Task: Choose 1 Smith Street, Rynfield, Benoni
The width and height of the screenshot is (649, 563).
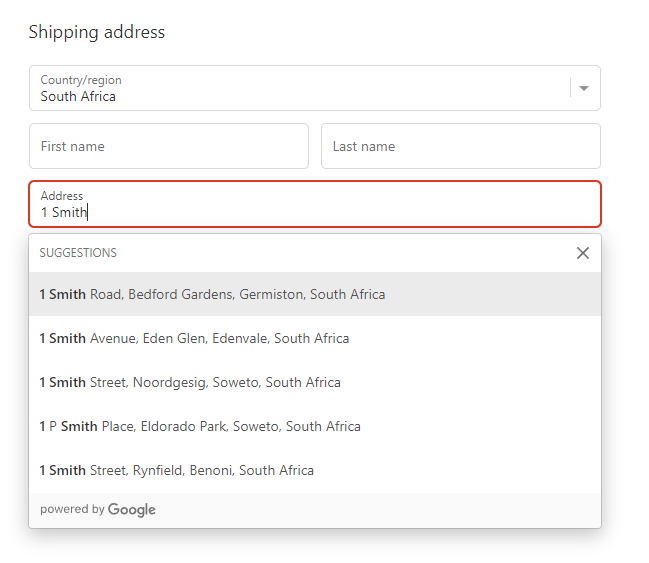Action: pos(176,470)
